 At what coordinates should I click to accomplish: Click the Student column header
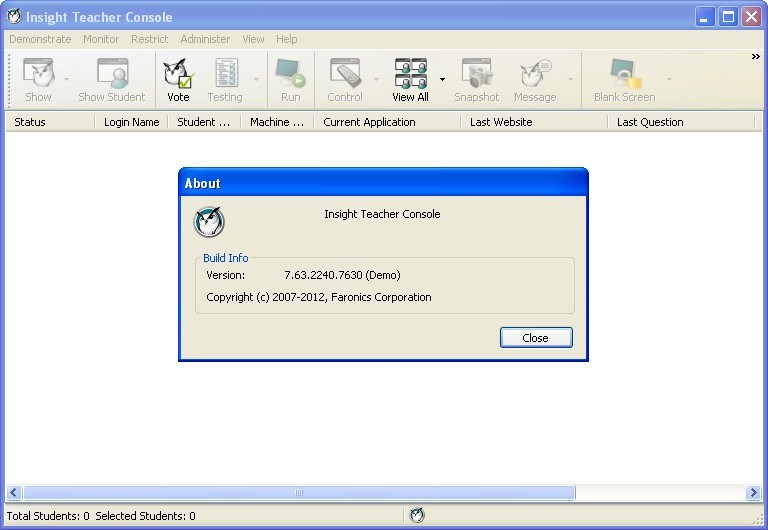click(204, 122)
